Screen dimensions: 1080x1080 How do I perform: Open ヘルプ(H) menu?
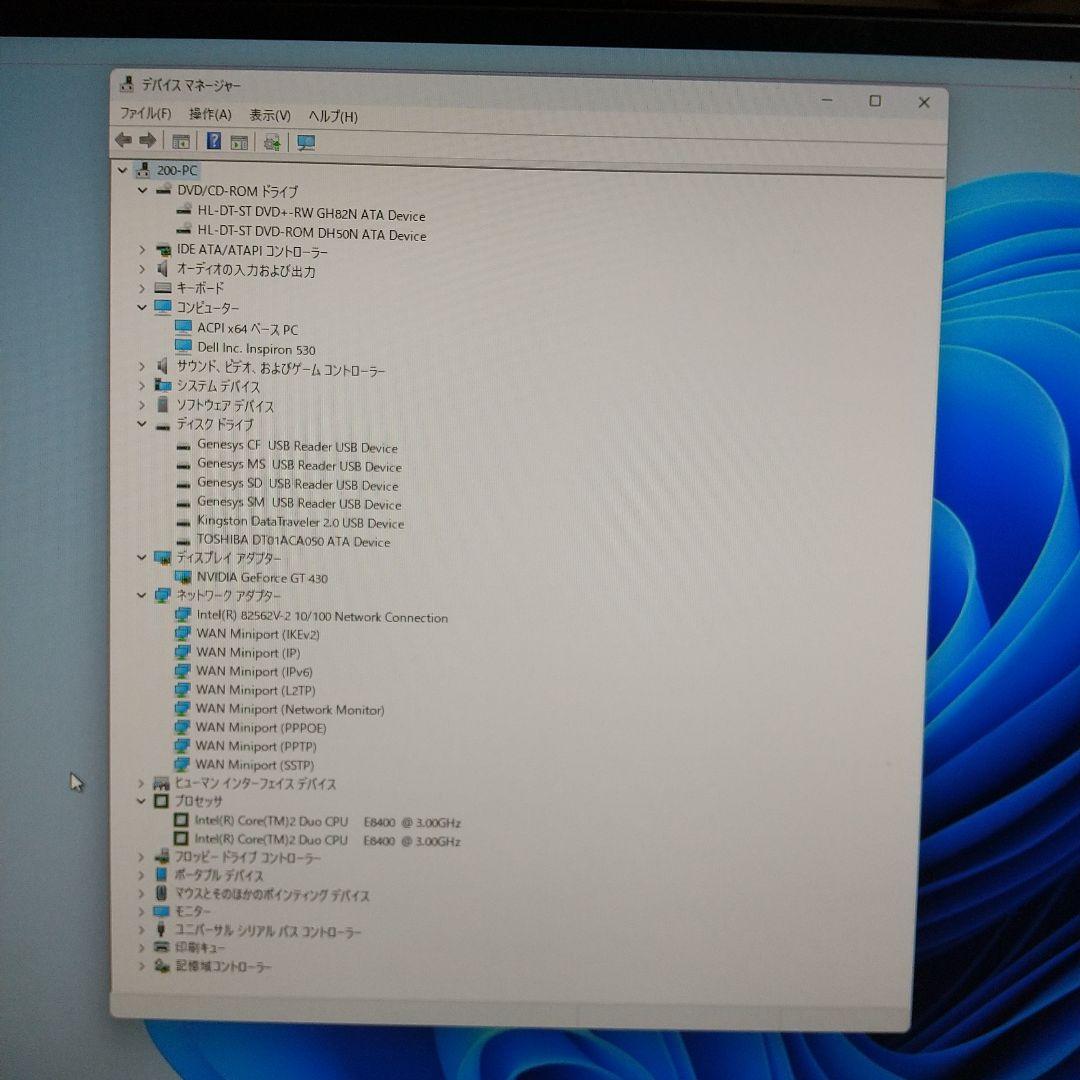click(x=333, y=116)
